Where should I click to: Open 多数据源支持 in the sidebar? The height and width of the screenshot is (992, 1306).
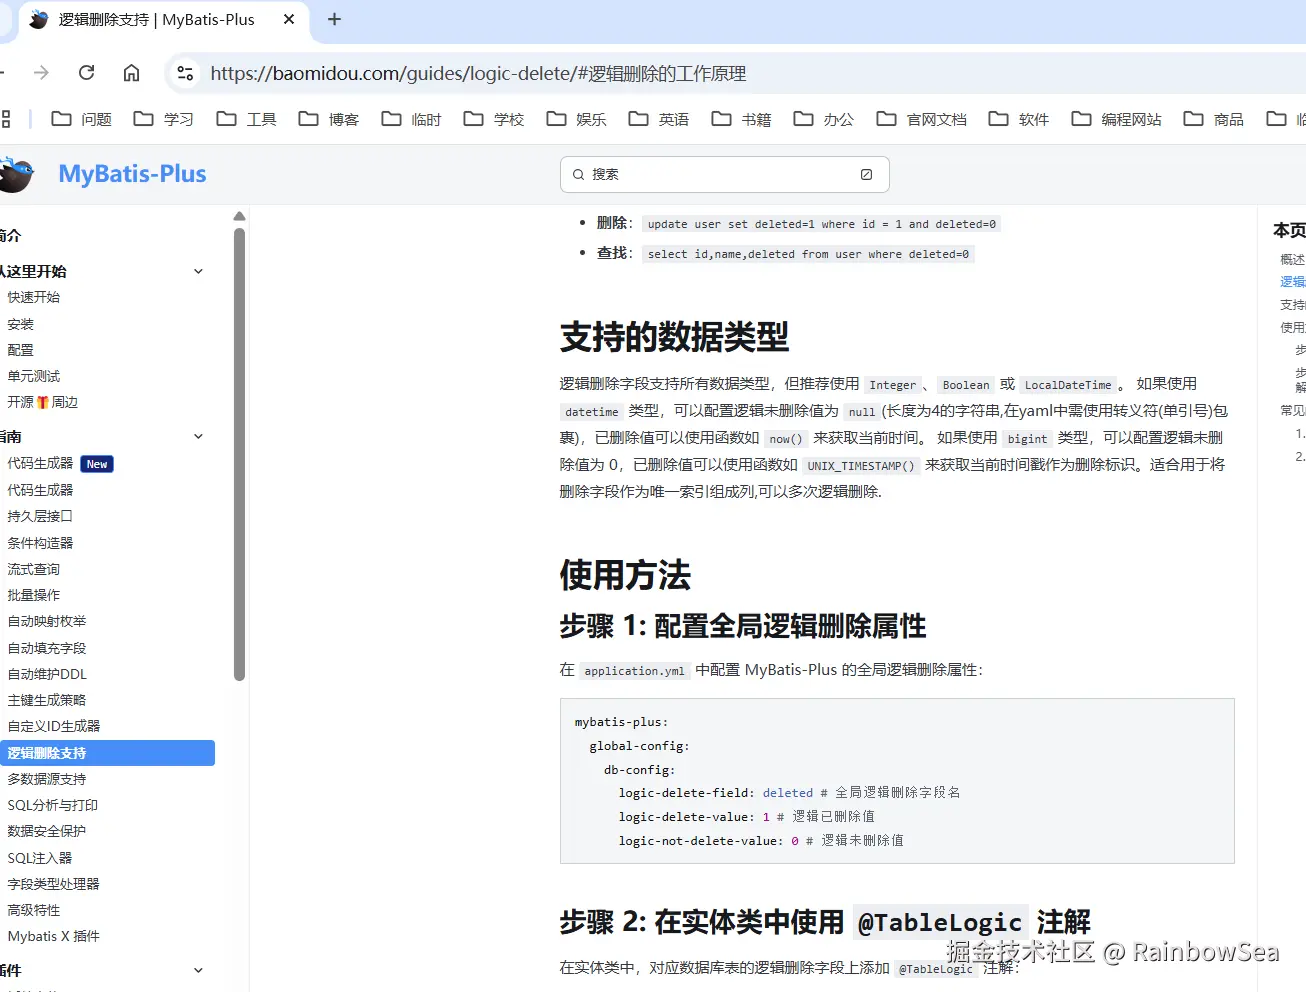point(47,779)
